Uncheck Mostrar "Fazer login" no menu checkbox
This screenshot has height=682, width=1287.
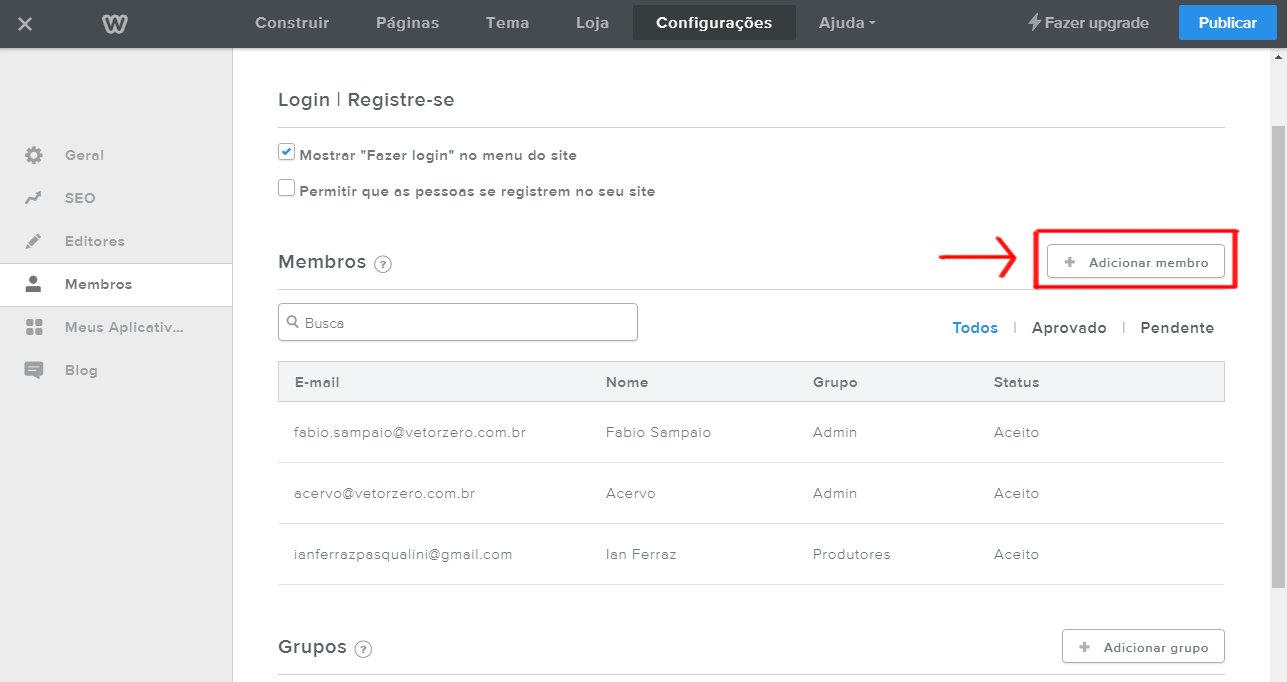coord(287,153)
